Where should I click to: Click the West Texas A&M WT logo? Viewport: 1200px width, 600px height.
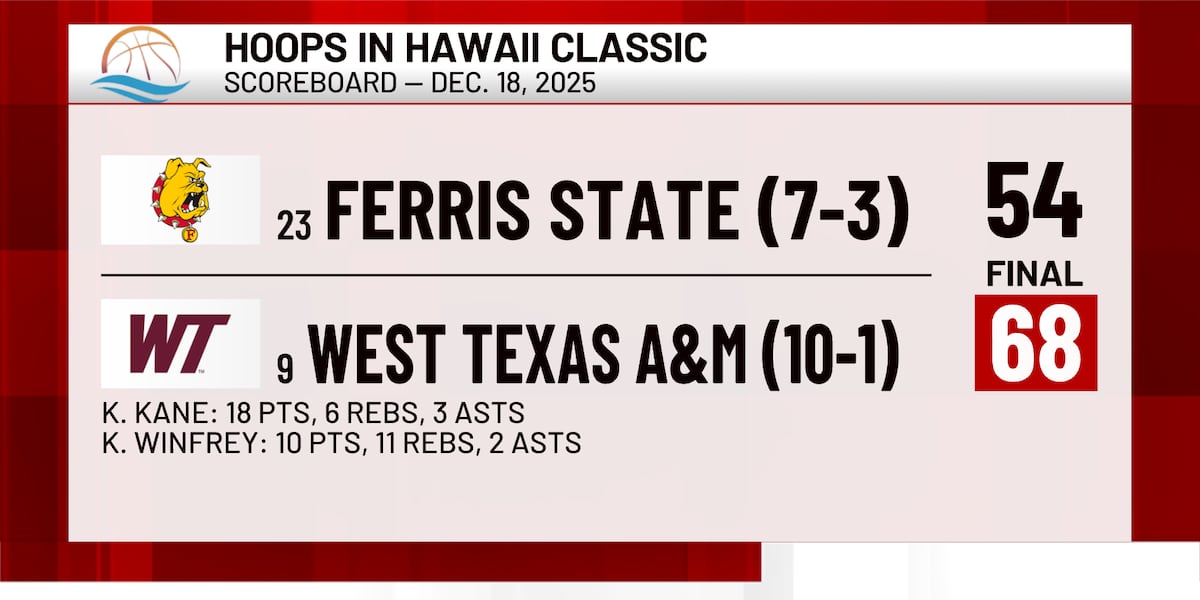coord(180,343)
